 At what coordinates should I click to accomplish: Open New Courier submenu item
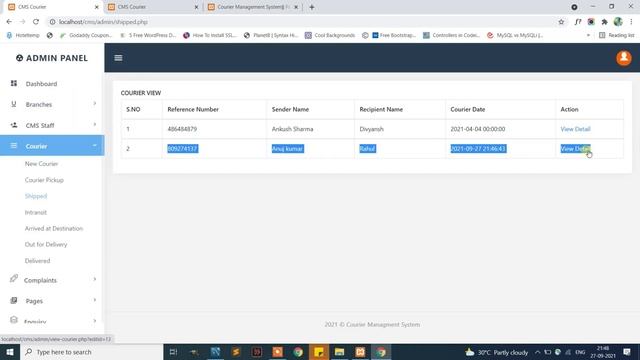point(42,164)
